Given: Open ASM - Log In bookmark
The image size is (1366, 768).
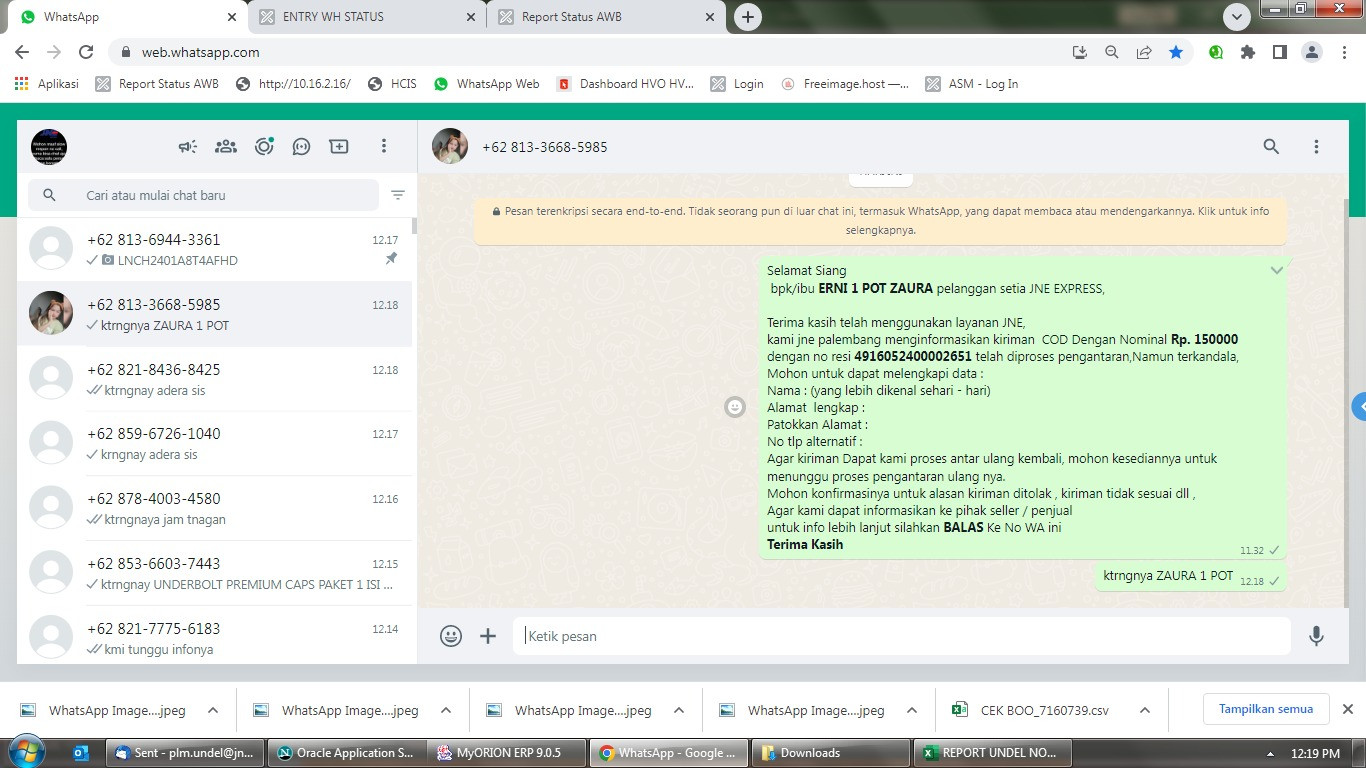Looking at the screenshot, I should click(972, 84).
